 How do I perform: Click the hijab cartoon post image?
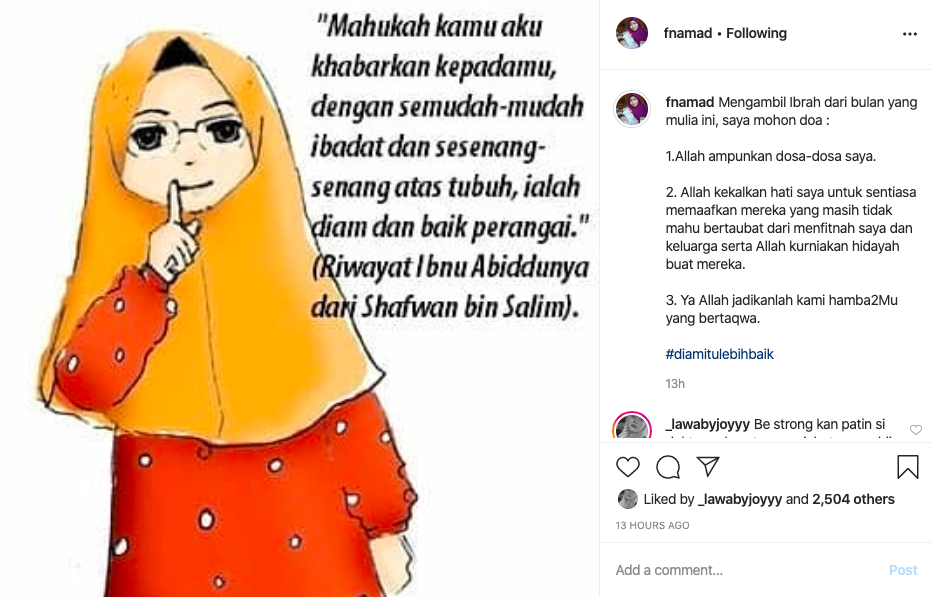[x=300, y=298]
